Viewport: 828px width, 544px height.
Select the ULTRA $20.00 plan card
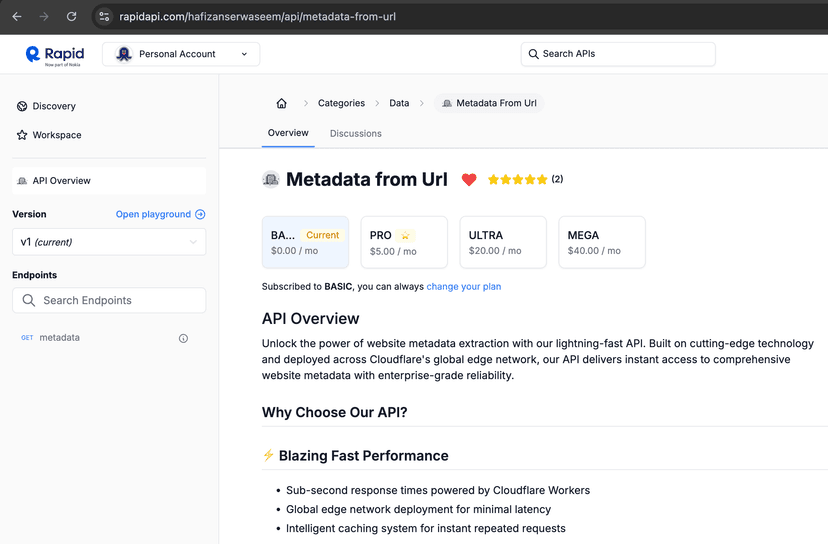click(503, 242)
